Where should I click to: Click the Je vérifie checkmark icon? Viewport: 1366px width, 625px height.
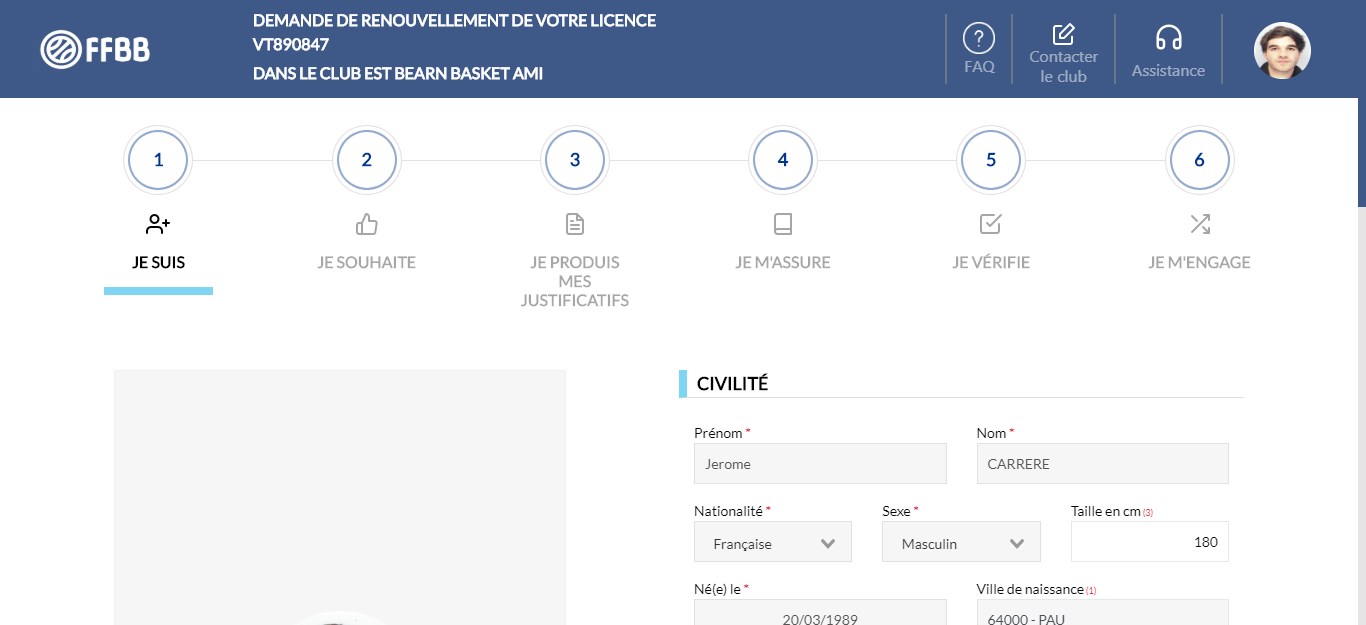coord(990,224)
